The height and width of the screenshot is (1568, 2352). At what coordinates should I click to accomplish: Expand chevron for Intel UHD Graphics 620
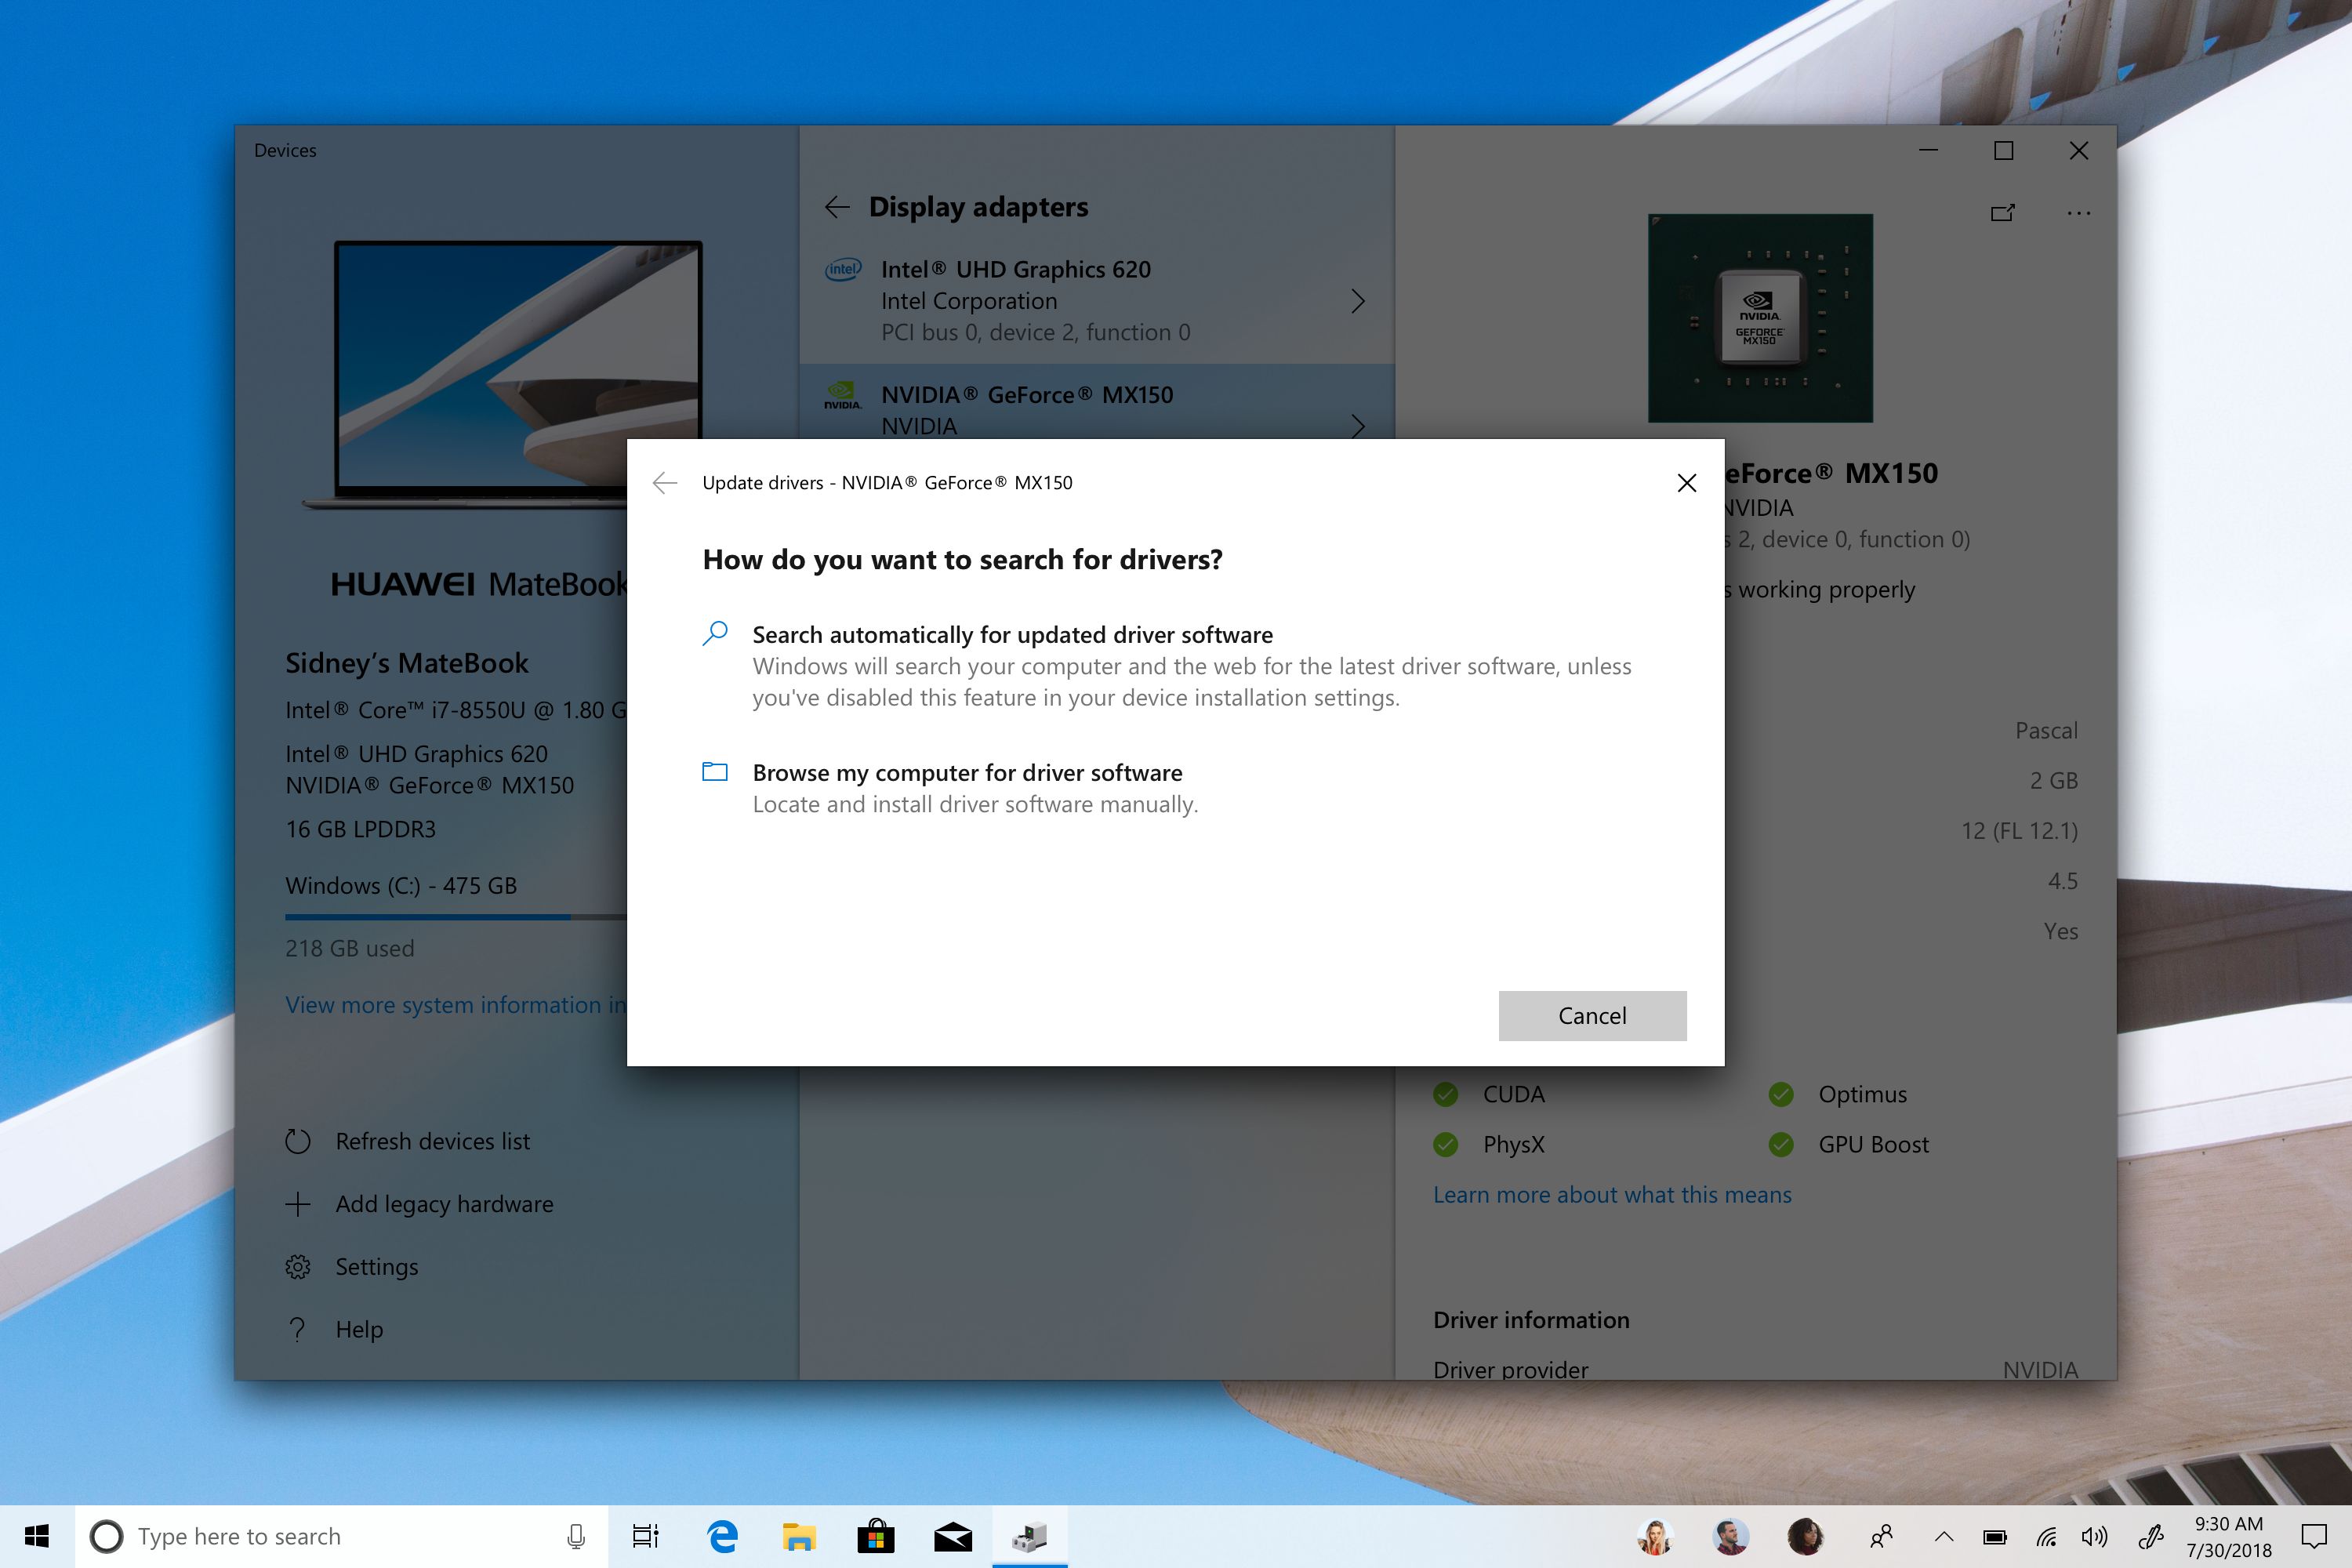(1357, 301)
